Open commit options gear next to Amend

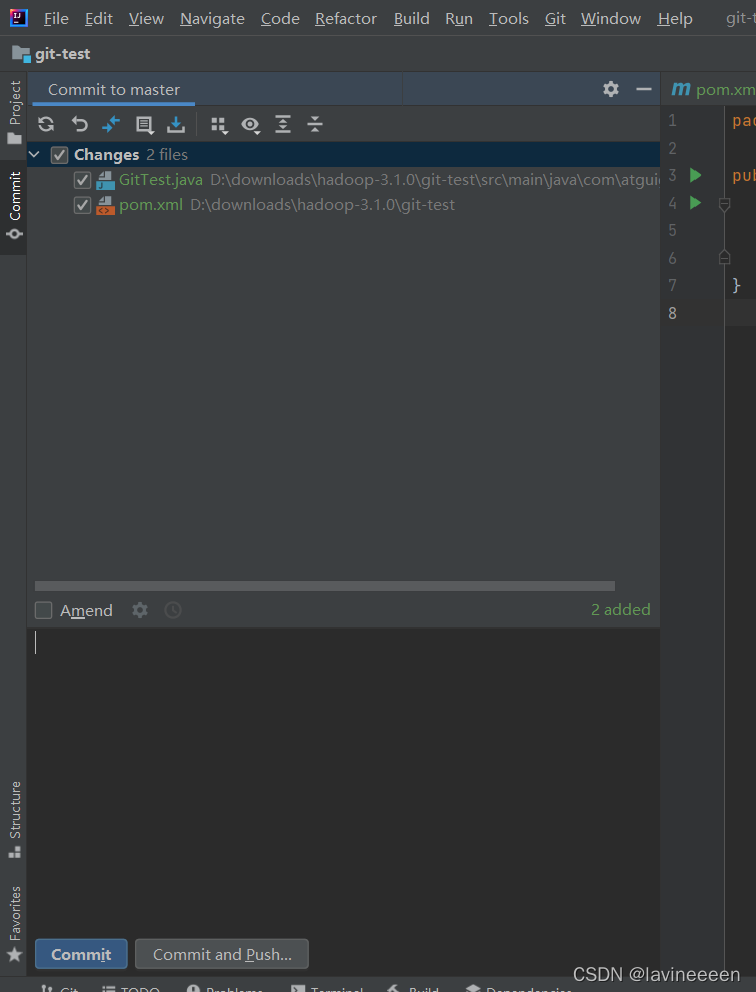point(140,610)
